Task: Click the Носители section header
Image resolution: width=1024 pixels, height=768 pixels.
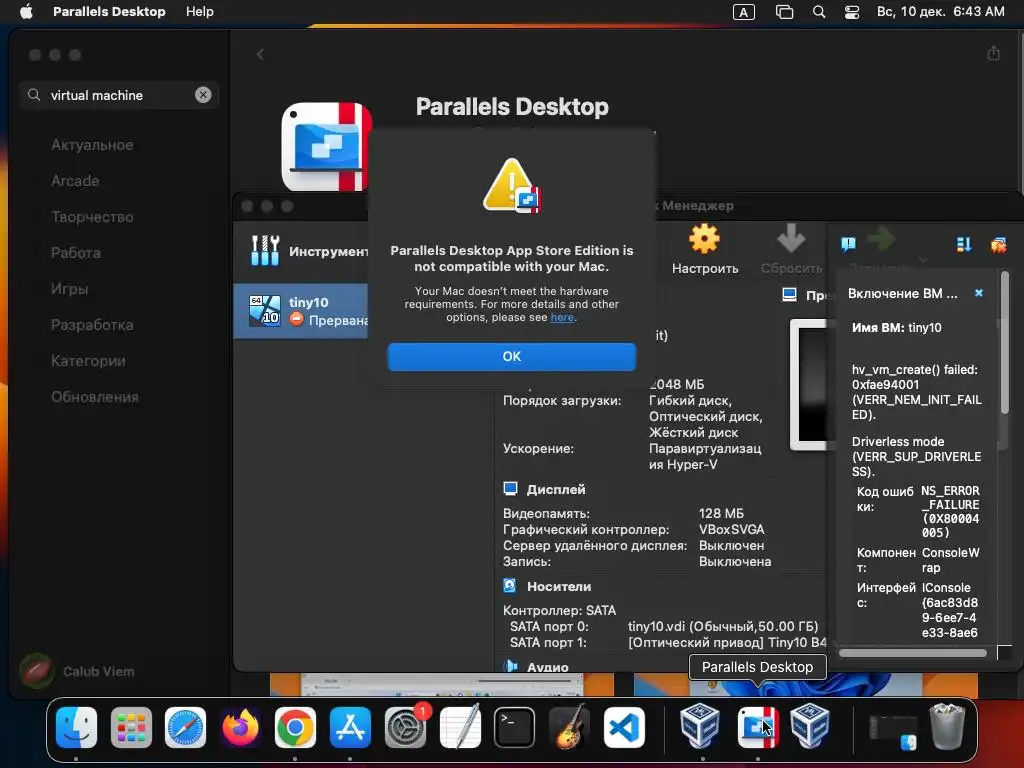Action: click(x=559, y=586)
